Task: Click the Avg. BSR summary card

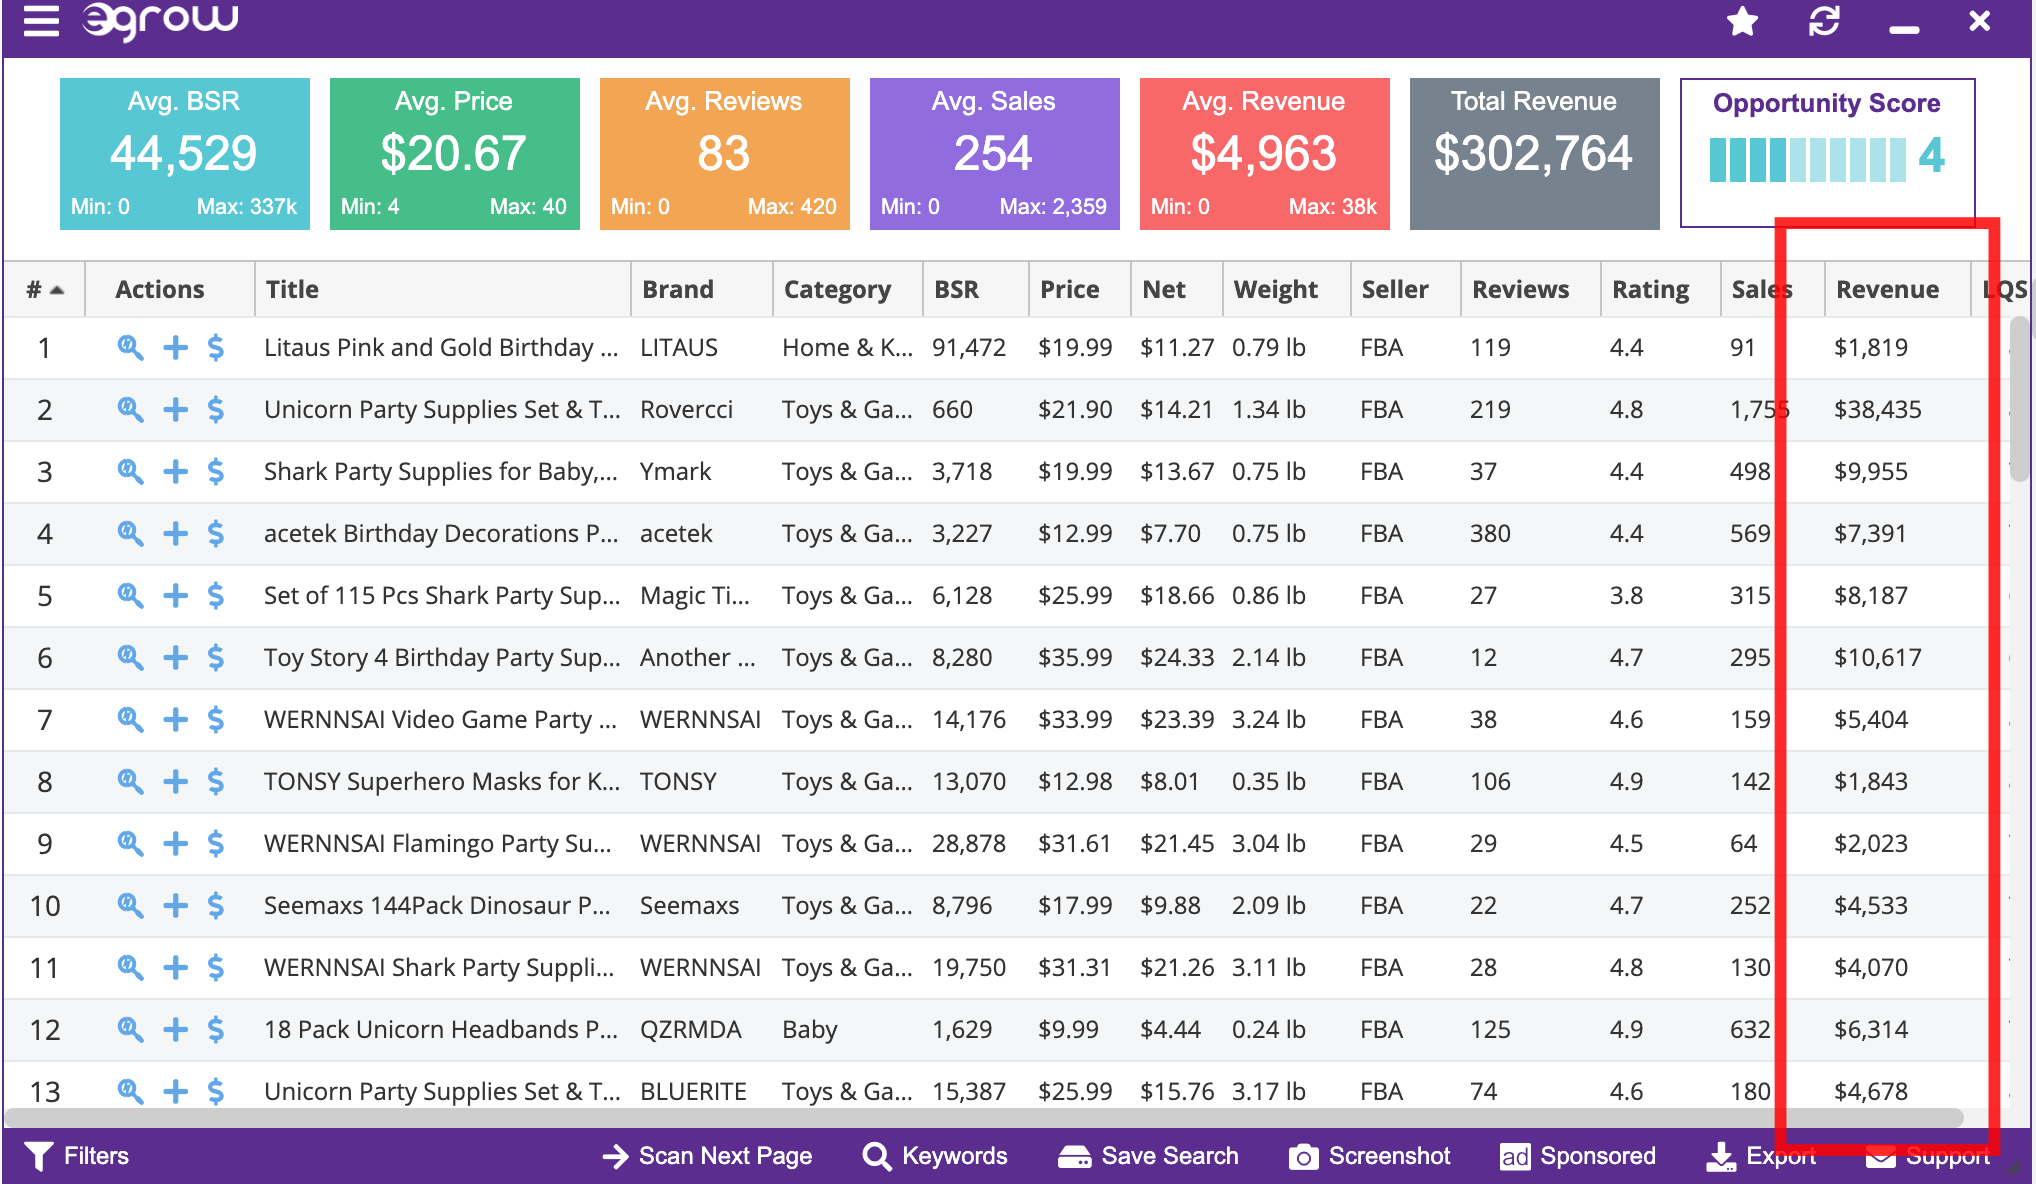Action: (185, 154)
